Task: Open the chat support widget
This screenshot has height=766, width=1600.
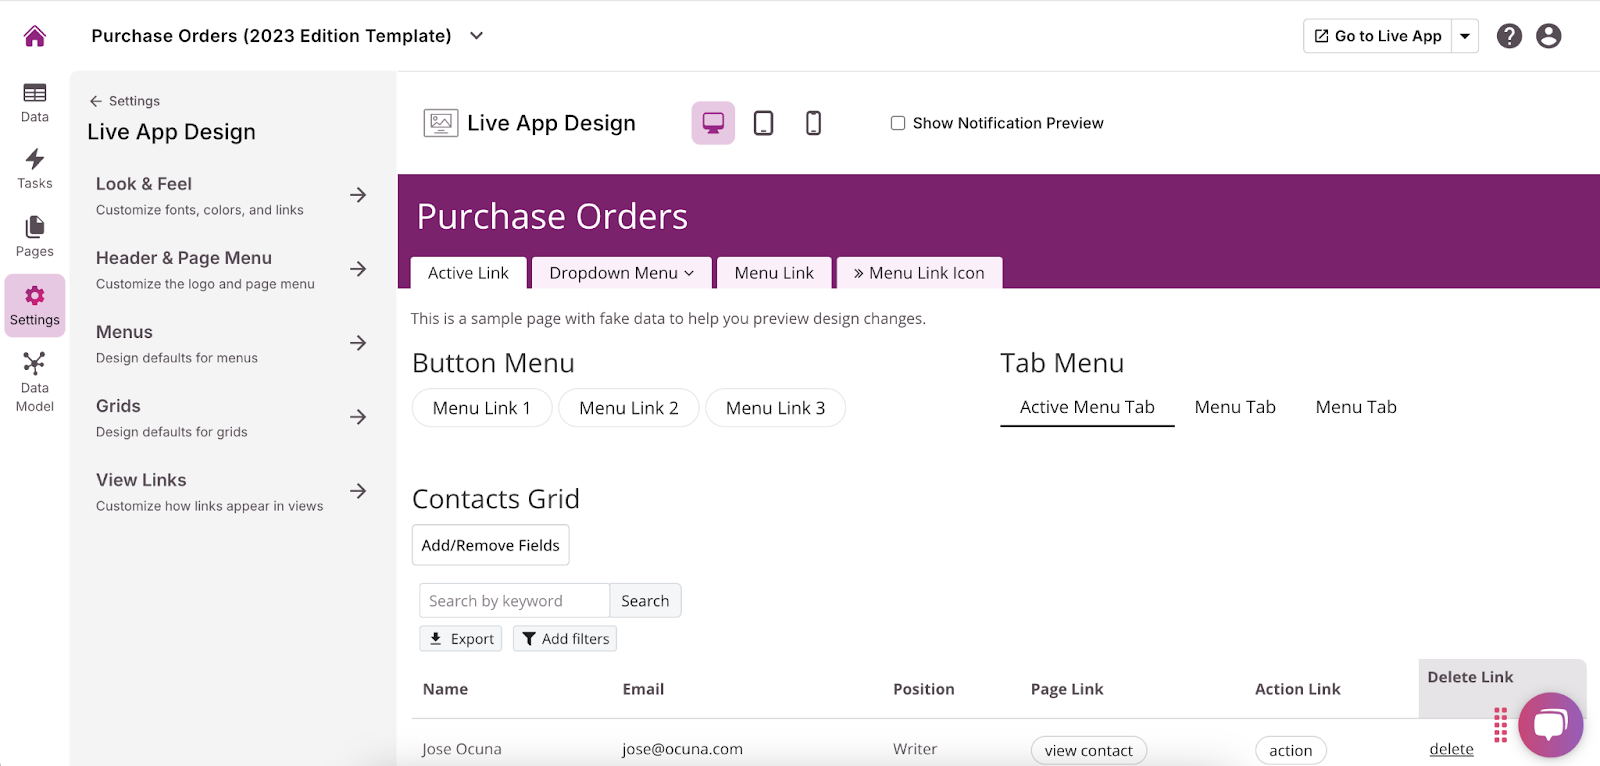Action: click(x=1550, y=725)
